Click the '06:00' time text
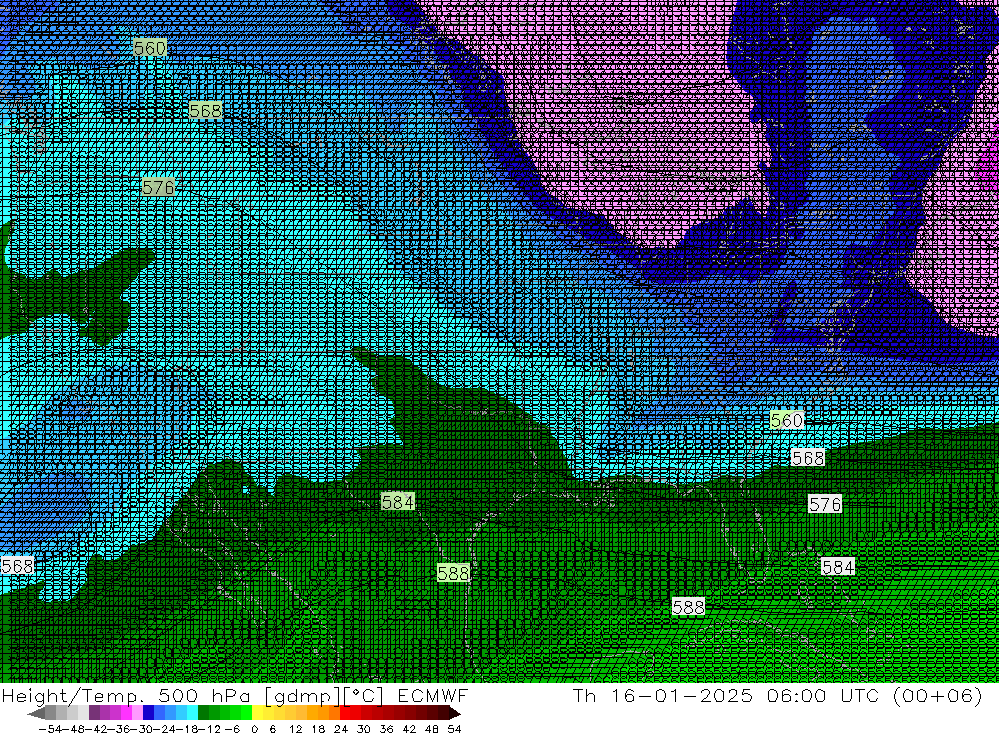 click(797, 695)
